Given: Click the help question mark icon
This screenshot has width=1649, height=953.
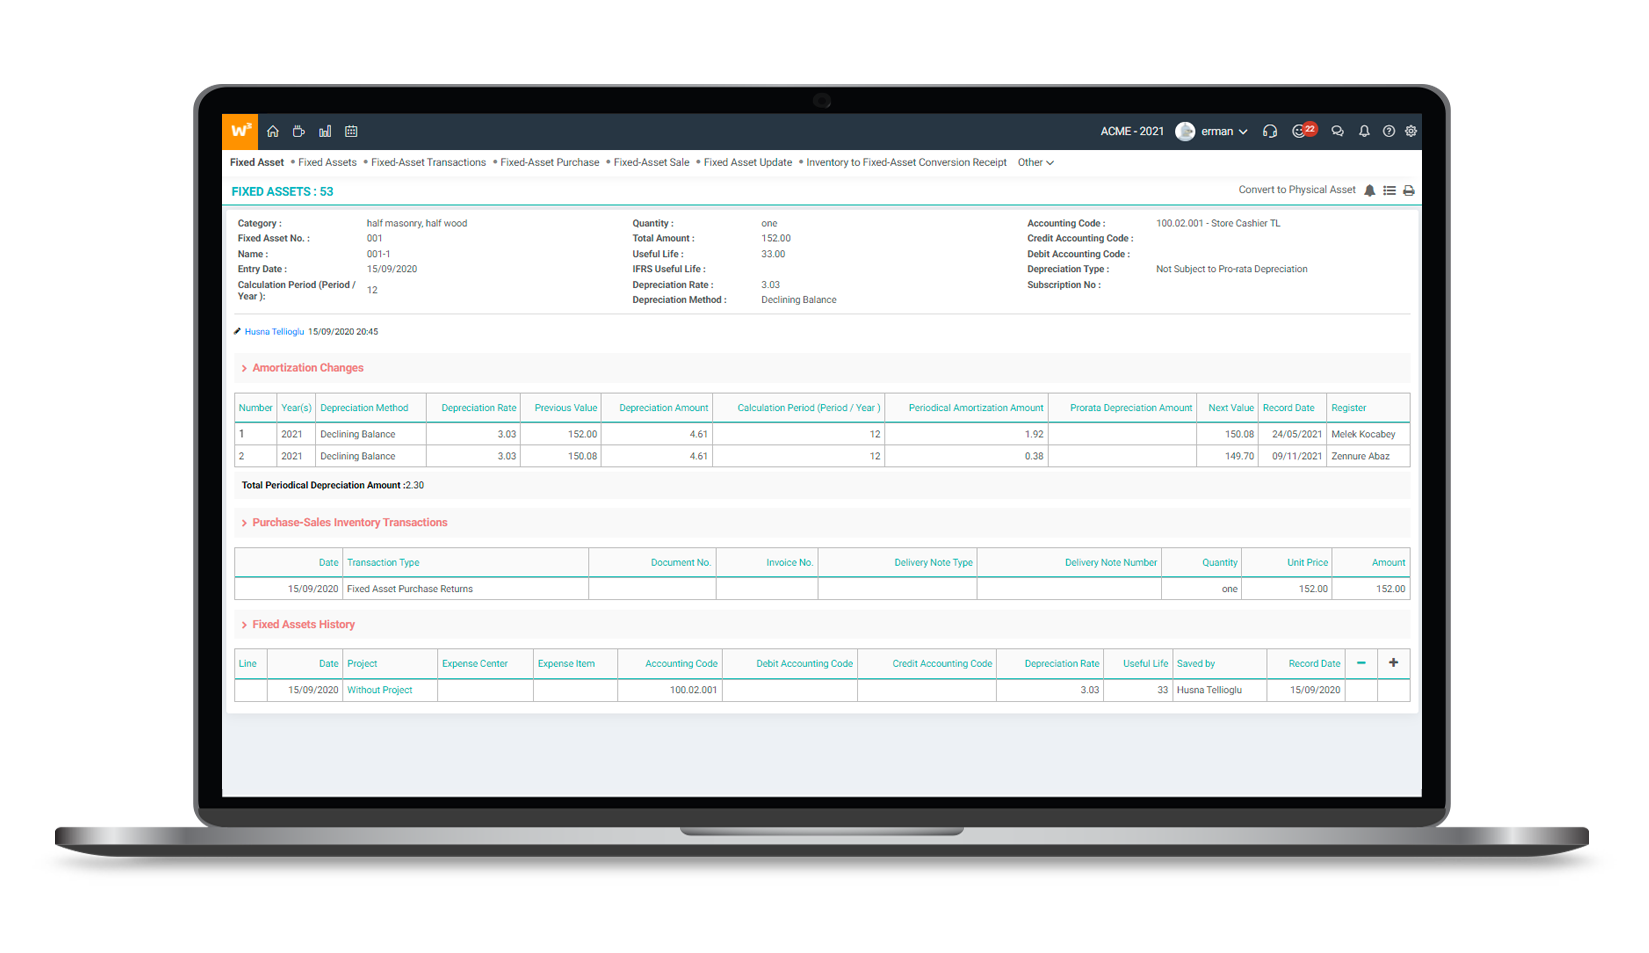Looking at the screenshot, I should 1388,131.
